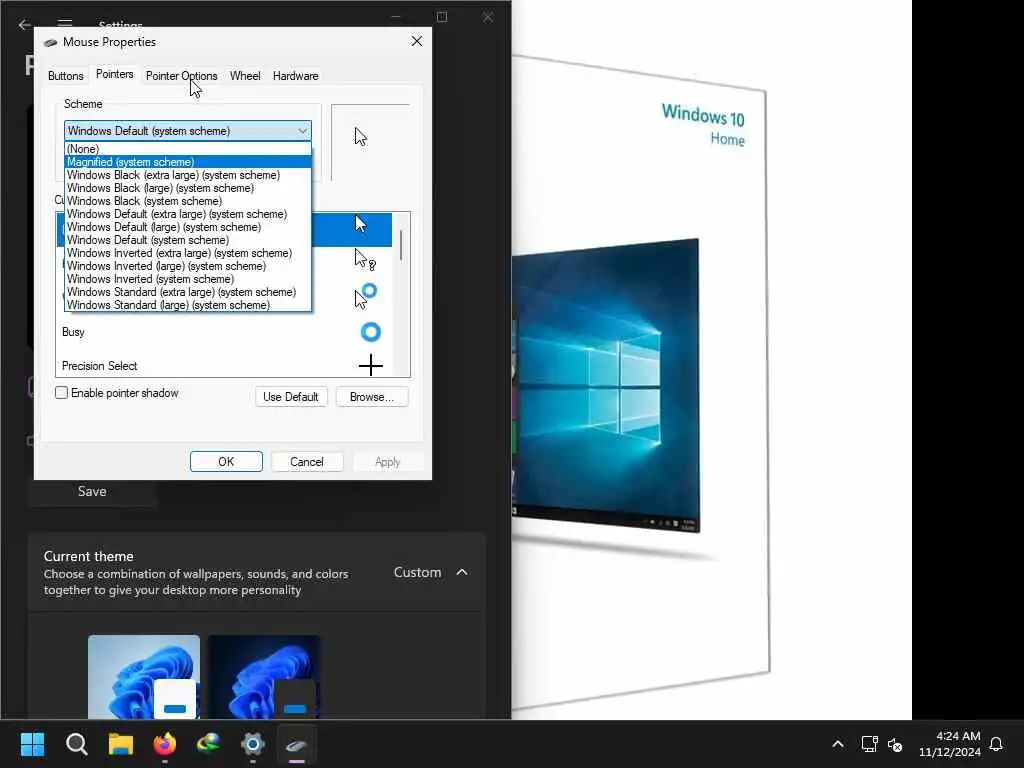The width and height of the screenshot is (1024, 768).
Task: Select Windows Standard (large) scheme
Action: pos(188,305)
